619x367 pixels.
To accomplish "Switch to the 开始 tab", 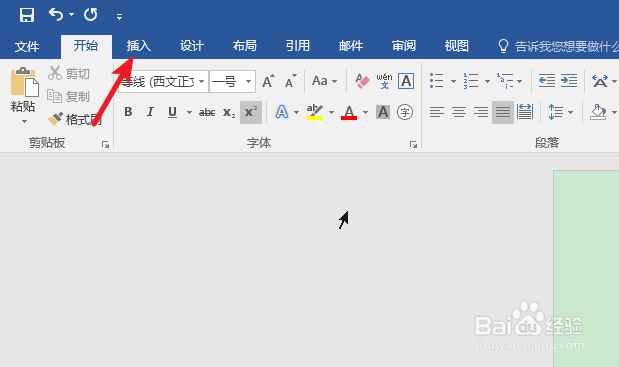I will 86,46.
